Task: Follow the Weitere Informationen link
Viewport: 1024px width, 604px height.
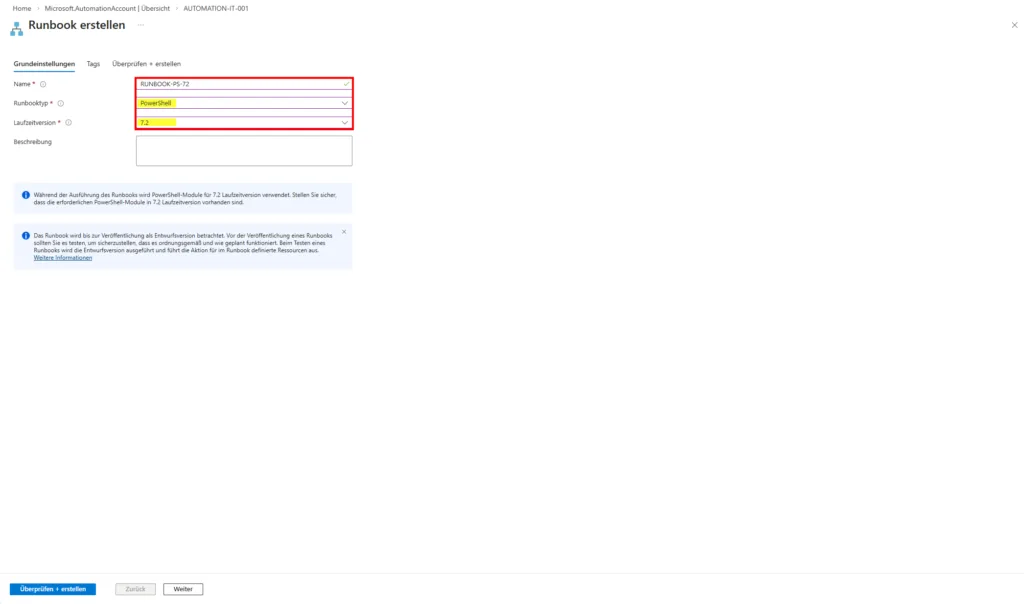Action: 63,258
